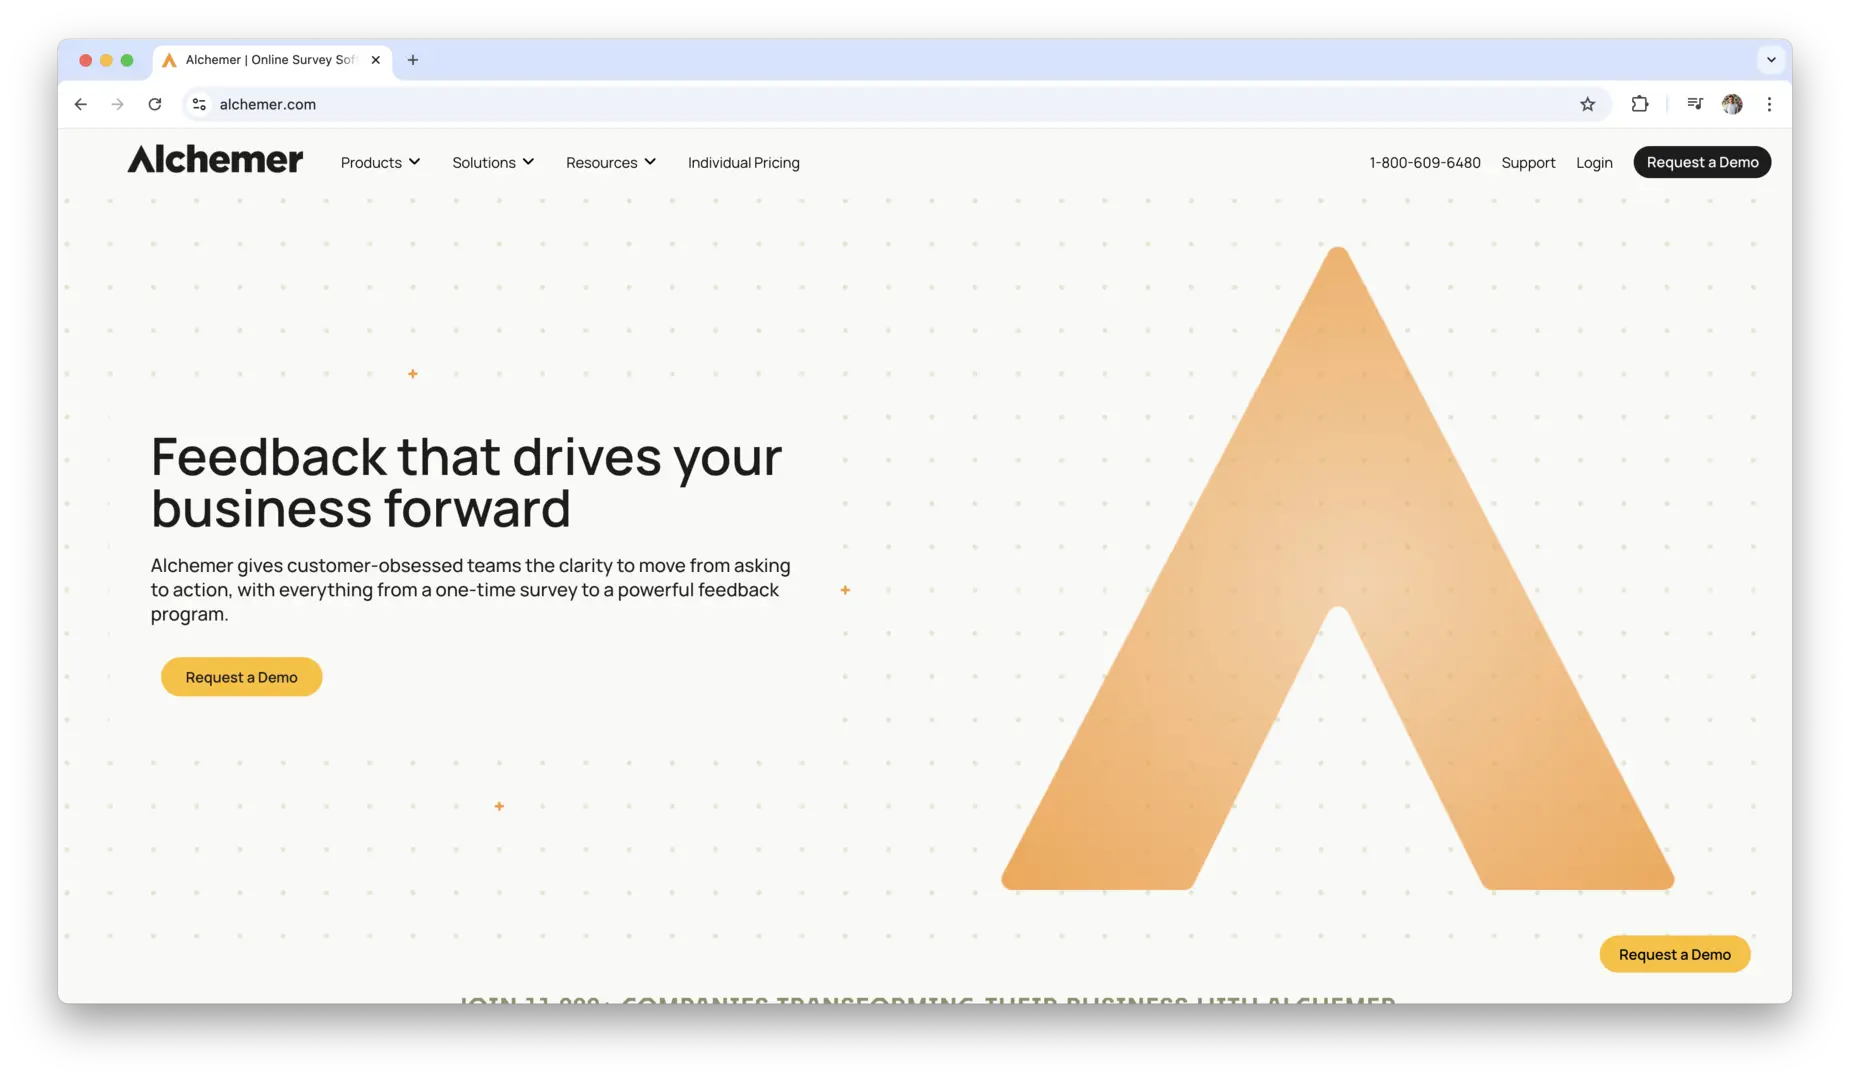Click the browser forward arrow
1850x1080 pixels.
click(118, 104)
